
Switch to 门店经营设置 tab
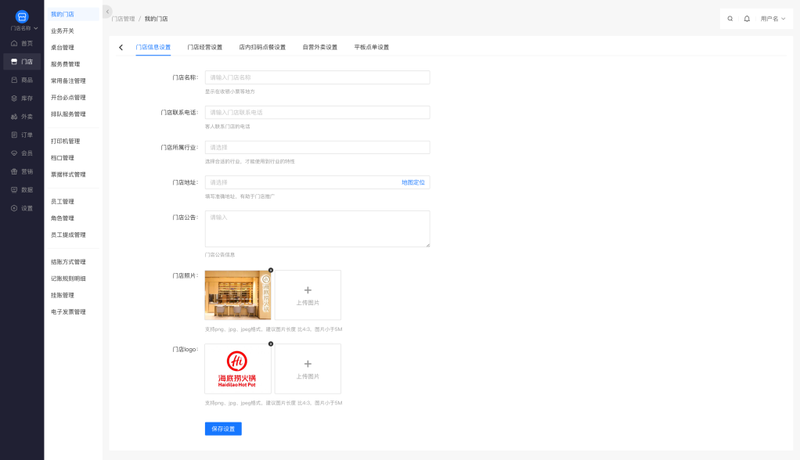[x=205, y=47]
